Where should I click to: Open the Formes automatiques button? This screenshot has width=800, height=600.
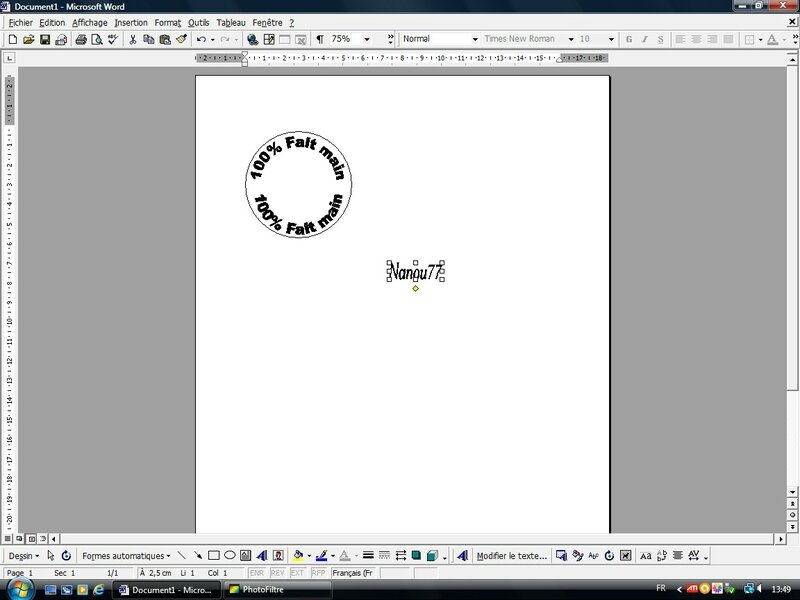[126, 555]
